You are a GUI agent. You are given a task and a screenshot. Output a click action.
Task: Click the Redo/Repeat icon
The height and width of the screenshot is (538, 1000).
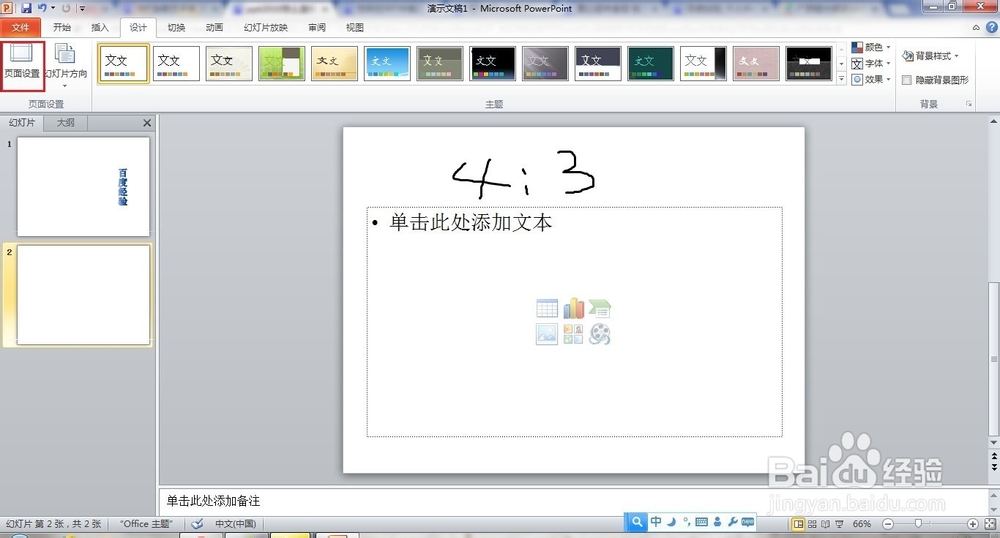coord(65,8)
